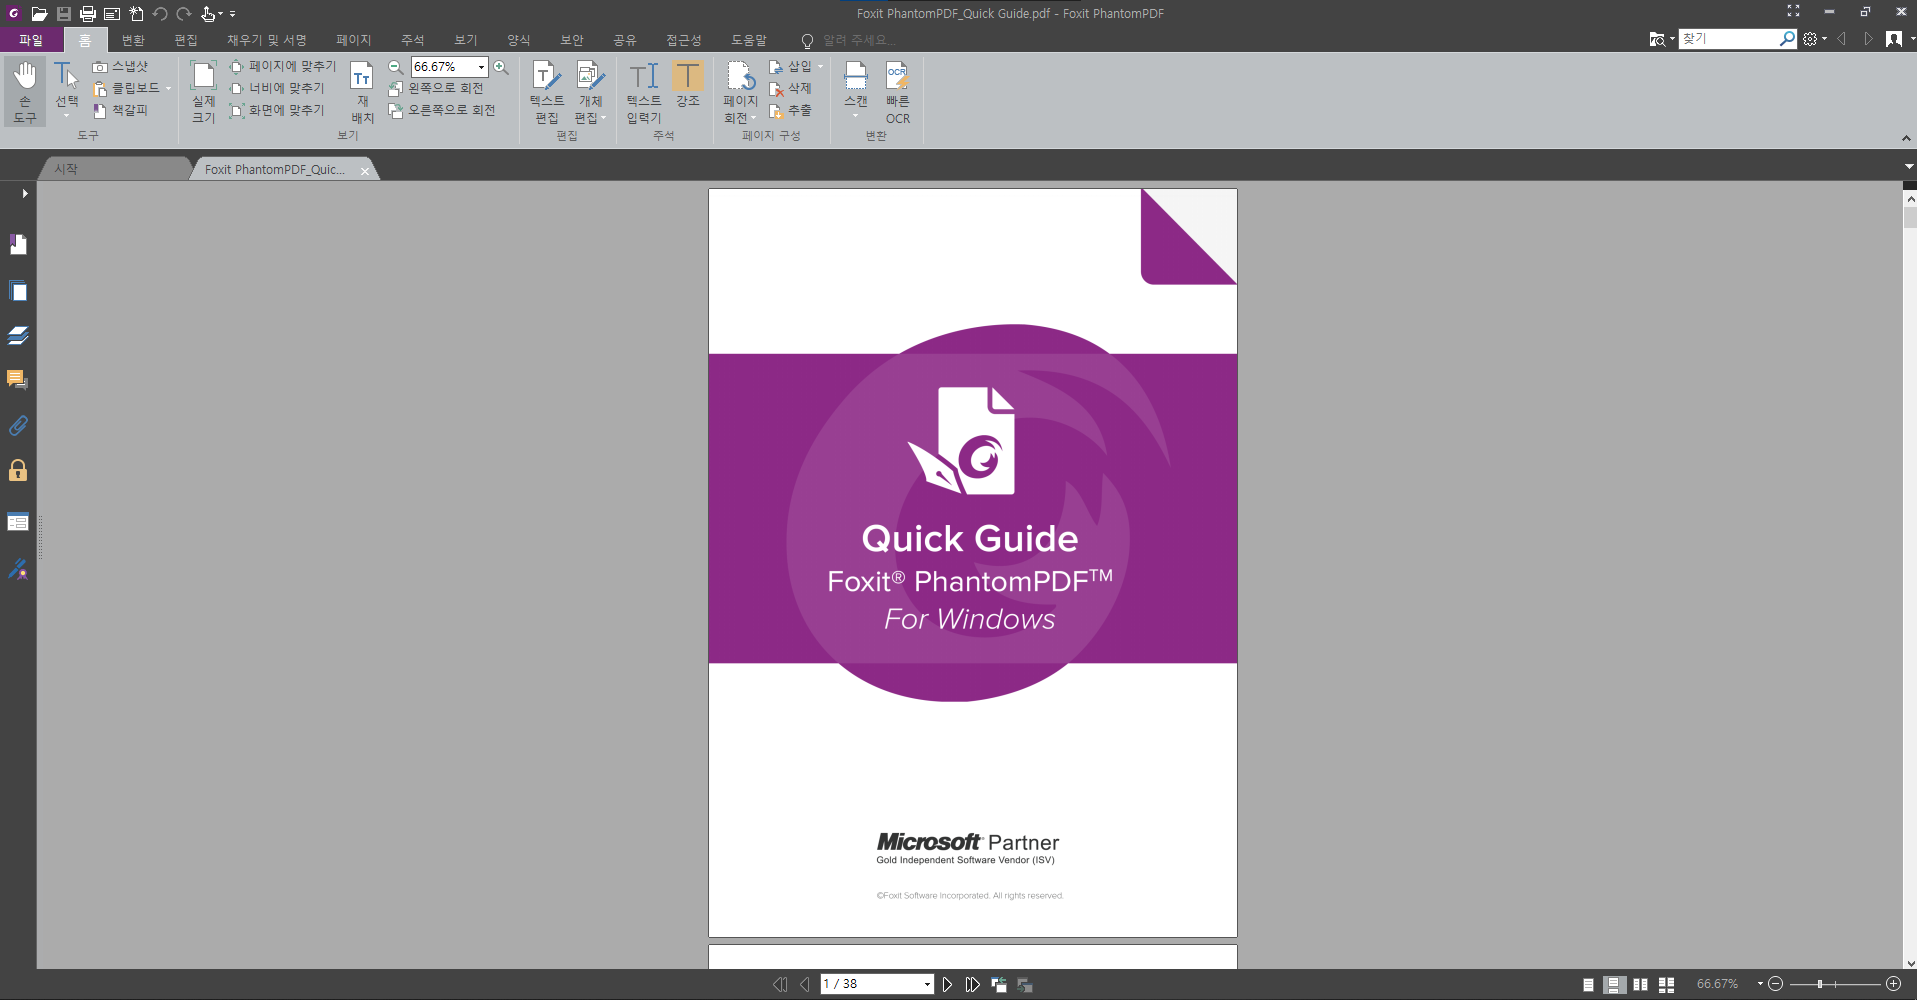Viewport: 1917px width, 1000px height.
Task: Click the page number input field
Action: coord(870,984)
